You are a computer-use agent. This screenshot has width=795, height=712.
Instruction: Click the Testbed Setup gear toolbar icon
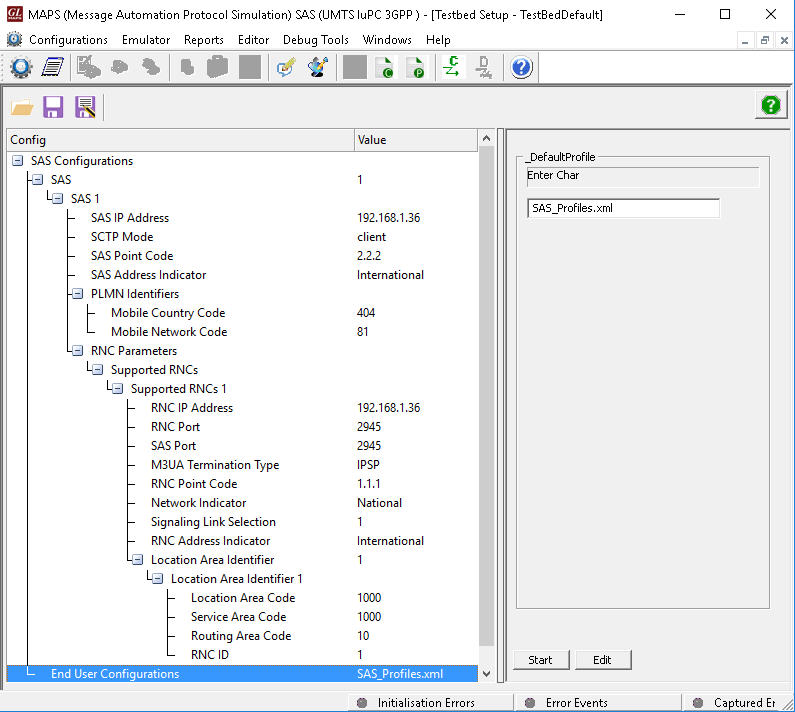click(x=21, y=67)
